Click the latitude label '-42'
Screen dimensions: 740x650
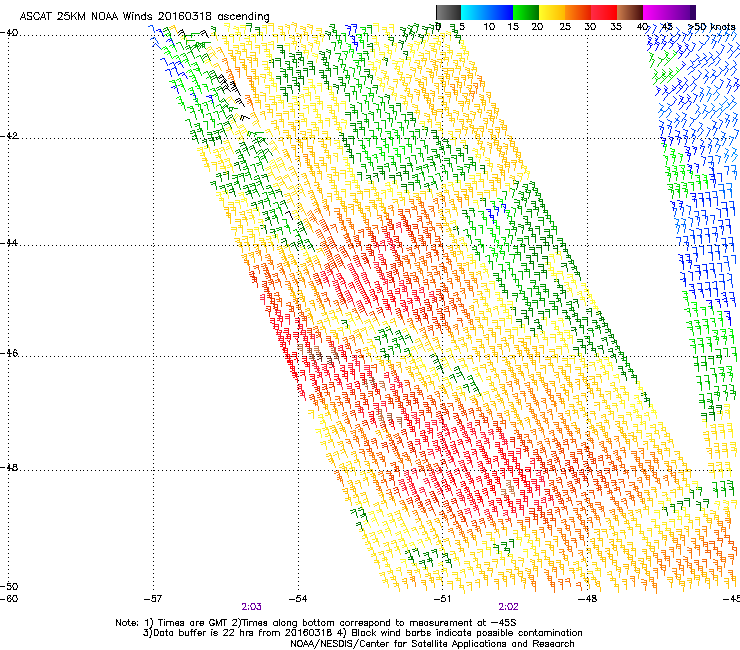tap(9, 135)
